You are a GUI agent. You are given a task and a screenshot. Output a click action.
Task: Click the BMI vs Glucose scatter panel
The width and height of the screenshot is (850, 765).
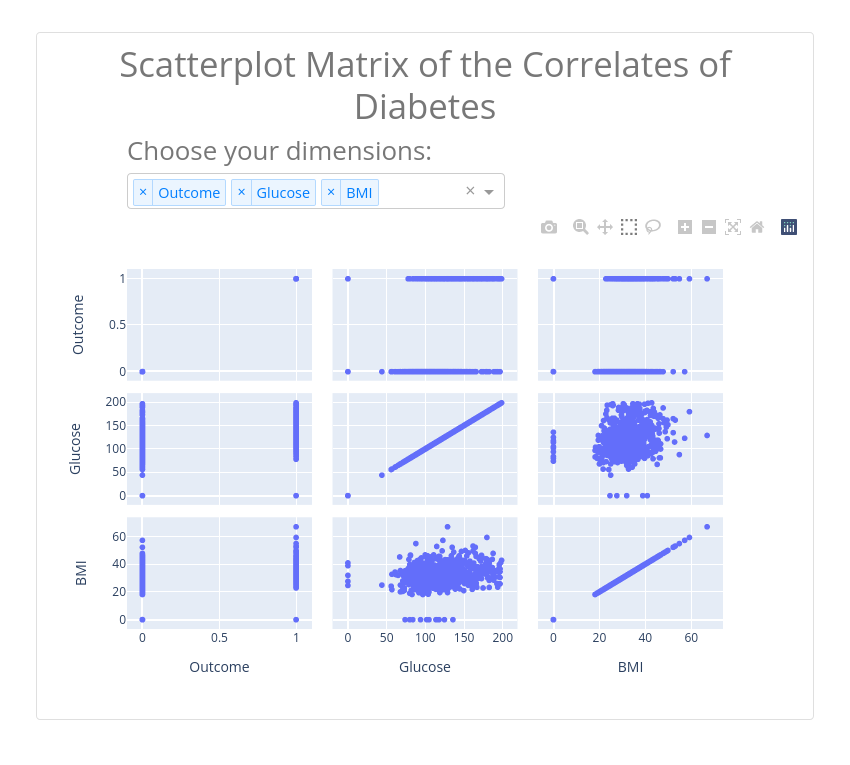point(424,573)
